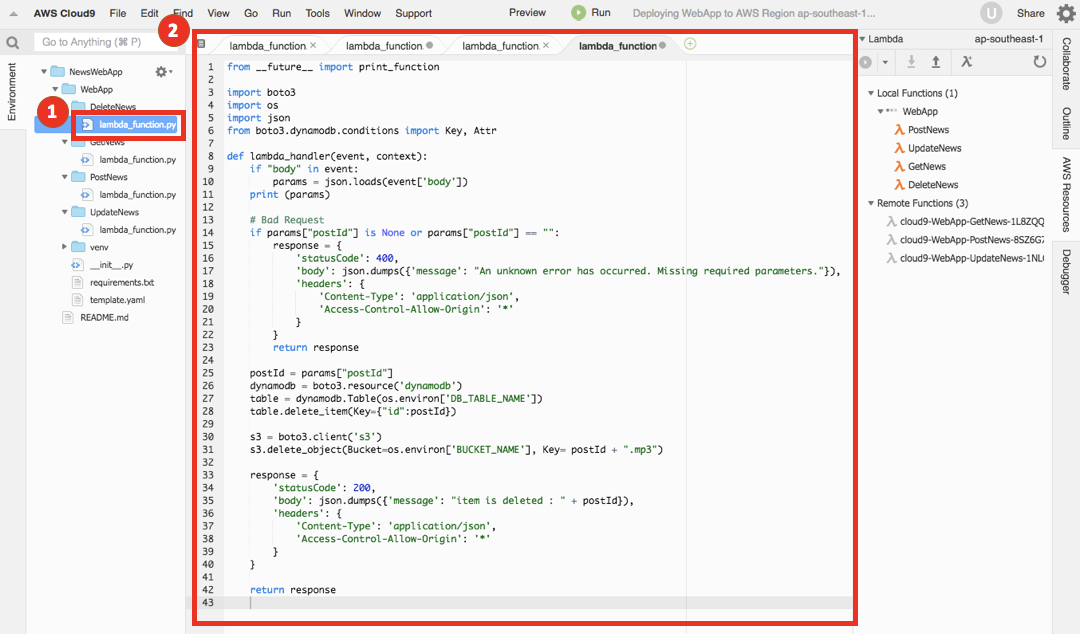Click the deploy upload arrow in Lambda panel
Viewport: 1080px width, 634px height.
pos(936,62)
